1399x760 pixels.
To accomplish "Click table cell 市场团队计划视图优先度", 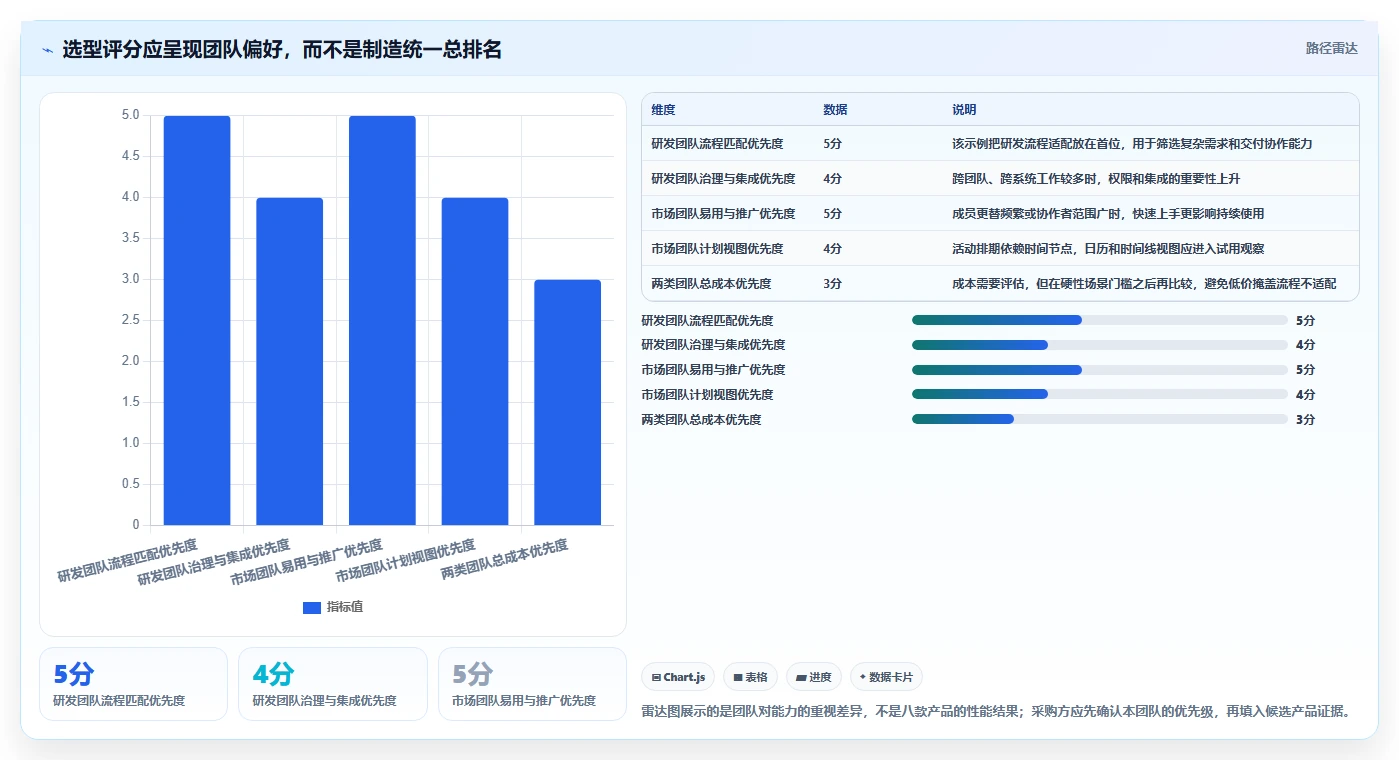I will pos(717,249).
